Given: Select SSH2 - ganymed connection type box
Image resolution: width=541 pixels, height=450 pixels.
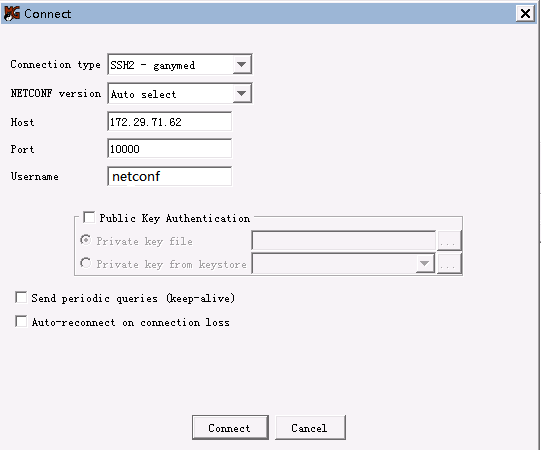Looking at the screenshot, I should 180,64.
